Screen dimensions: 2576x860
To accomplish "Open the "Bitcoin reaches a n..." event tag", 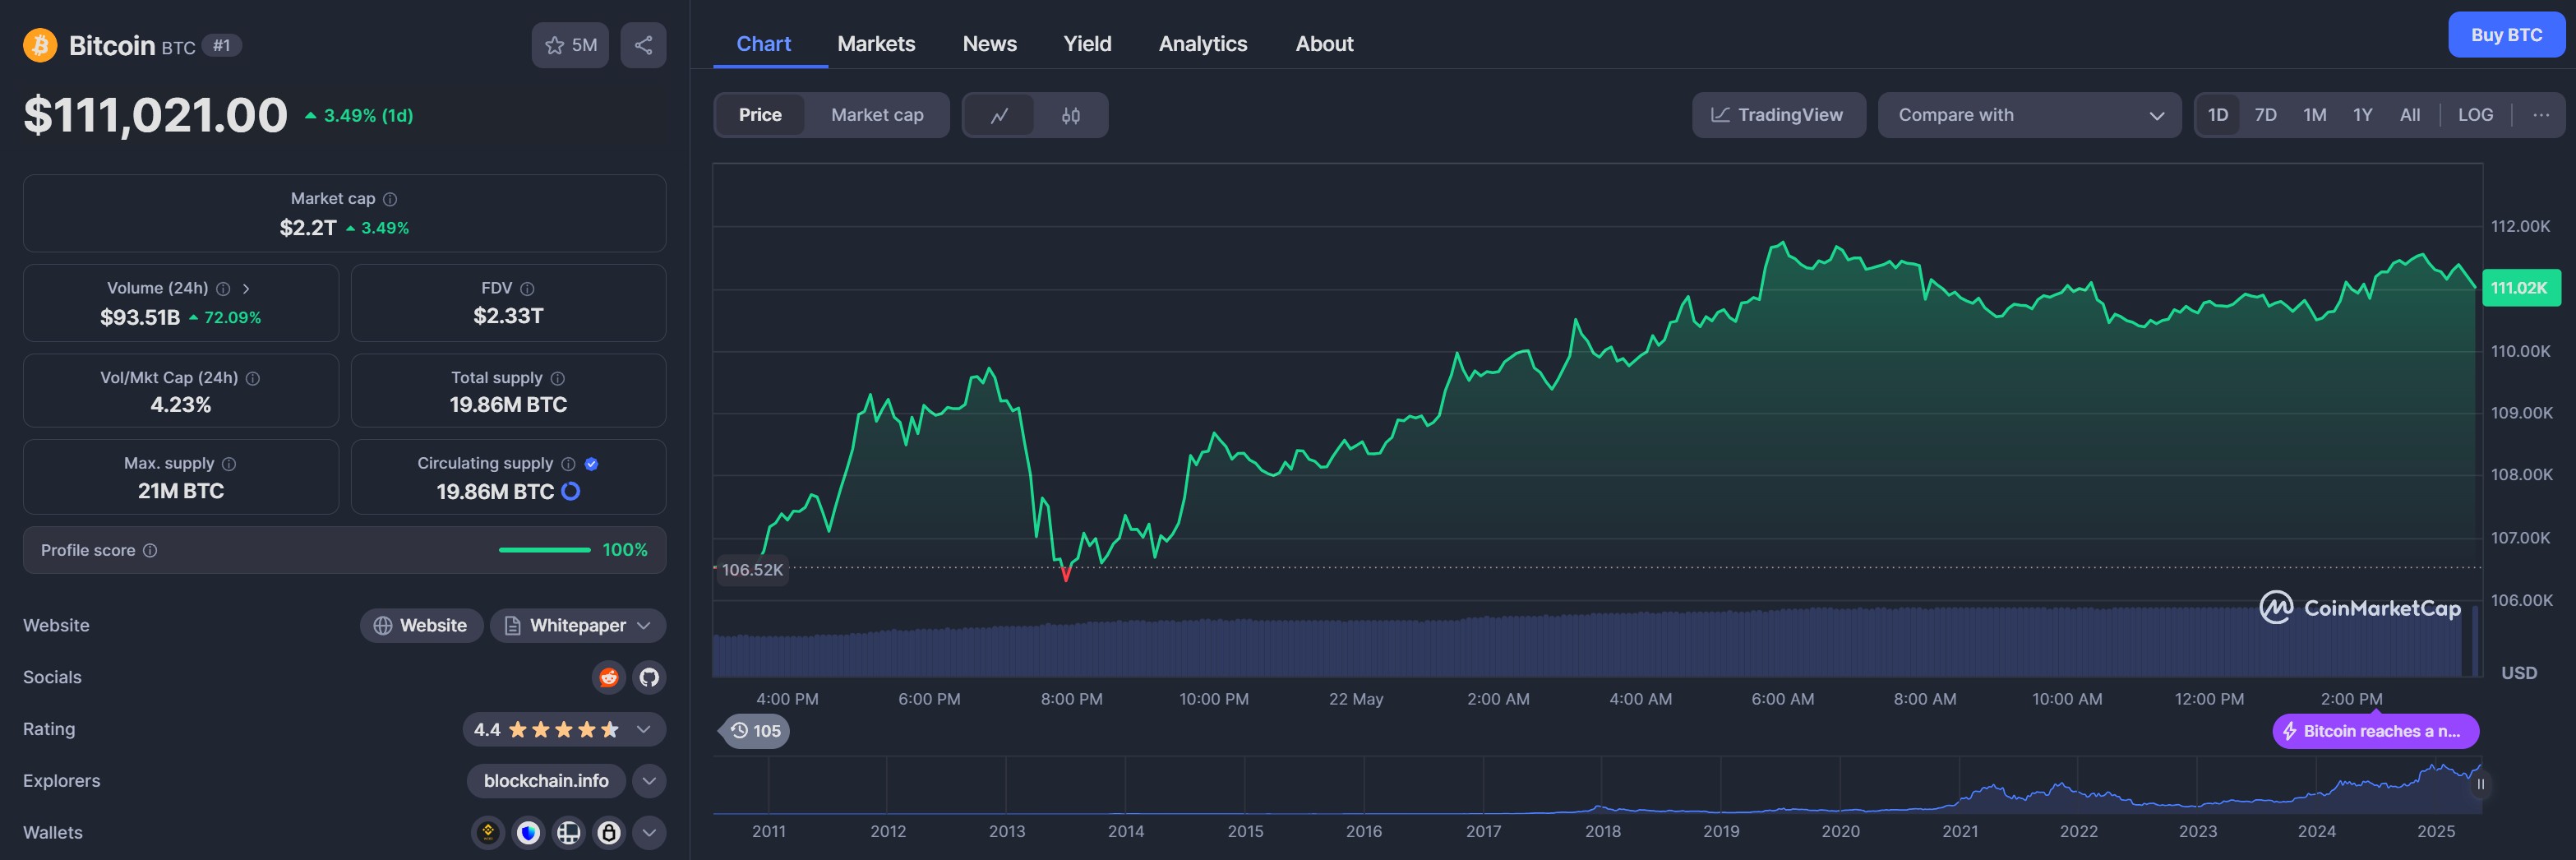I will click(2375, 731).
